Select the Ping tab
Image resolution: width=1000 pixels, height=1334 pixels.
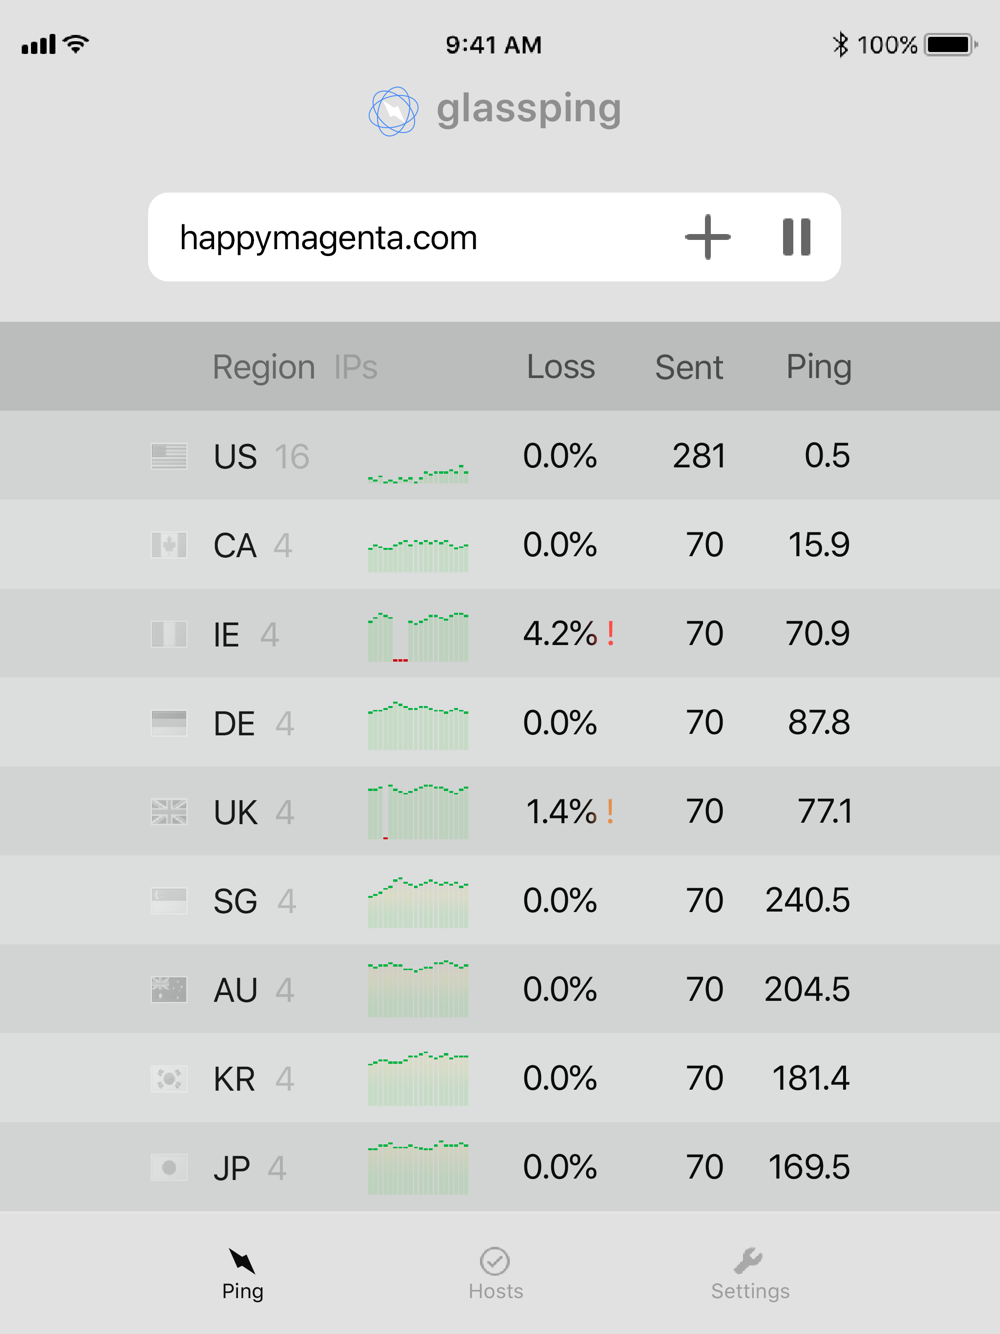tap(243, 1274)
